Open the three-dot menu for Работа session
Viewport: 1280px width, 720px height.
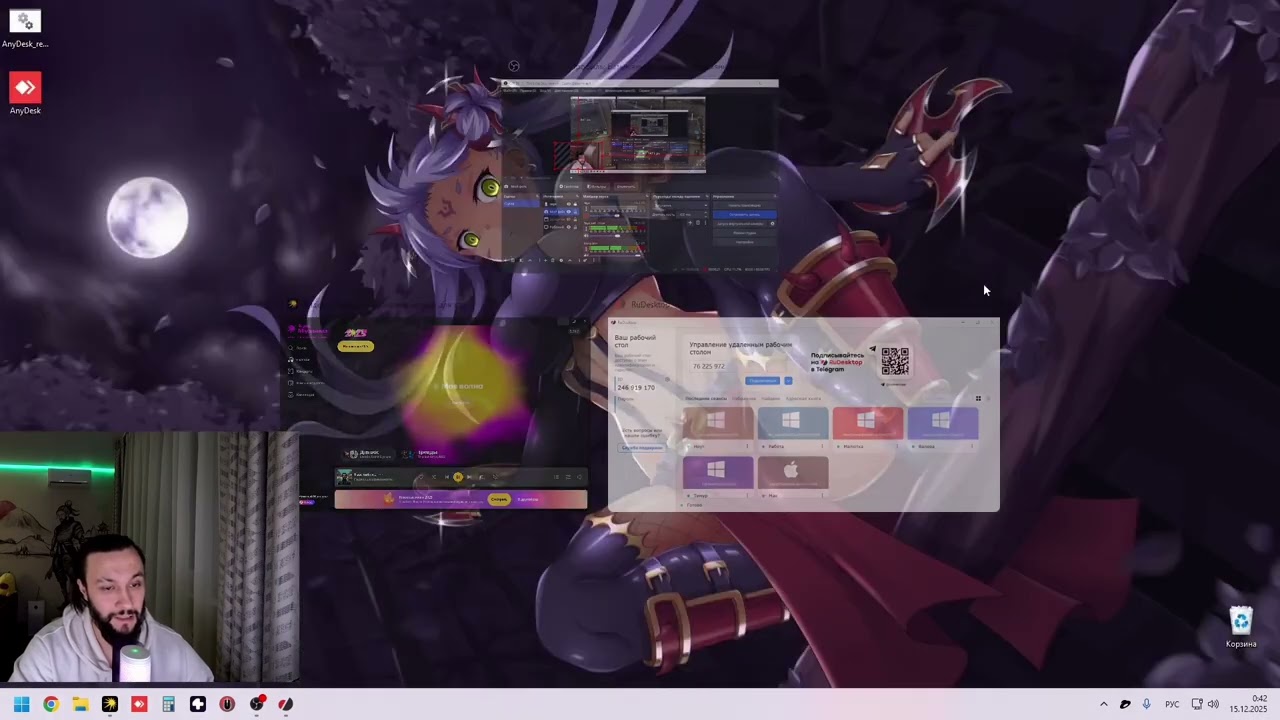[x=823, y=446]
